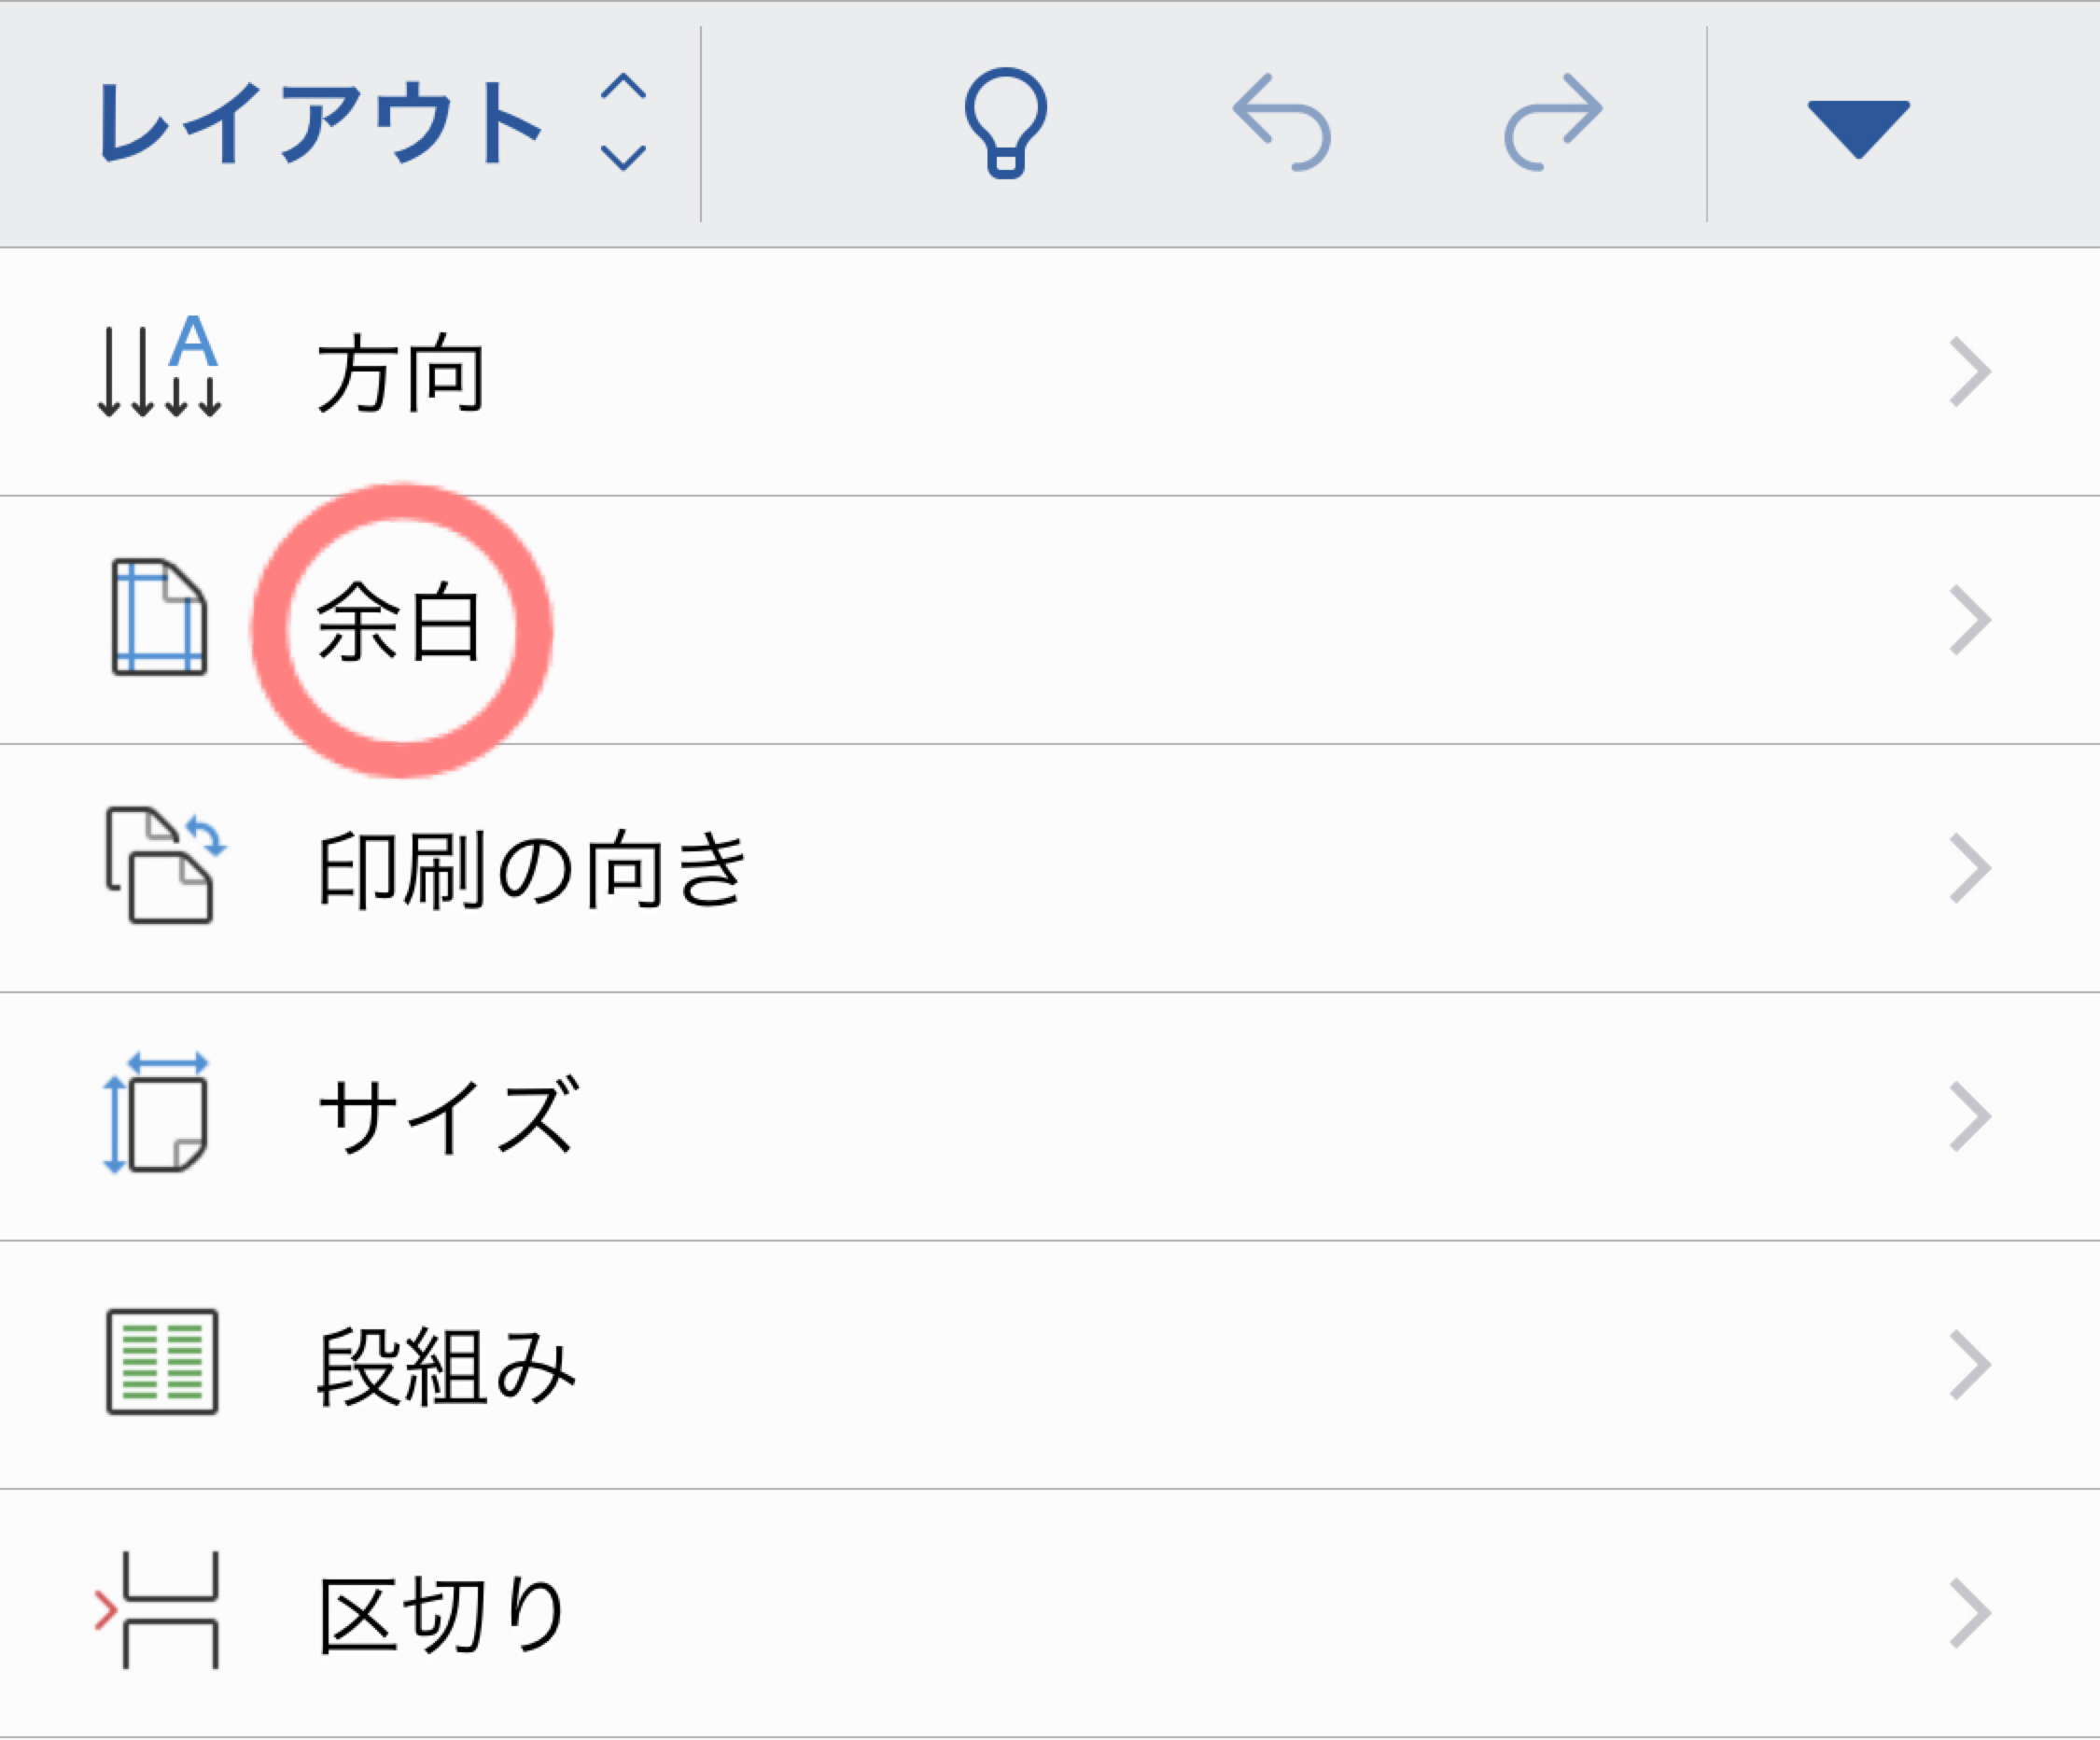Screen dimensions: 2100x1740
Task: Collapse the ribbon with the triangle arrow
Action: pos(1858,129)
